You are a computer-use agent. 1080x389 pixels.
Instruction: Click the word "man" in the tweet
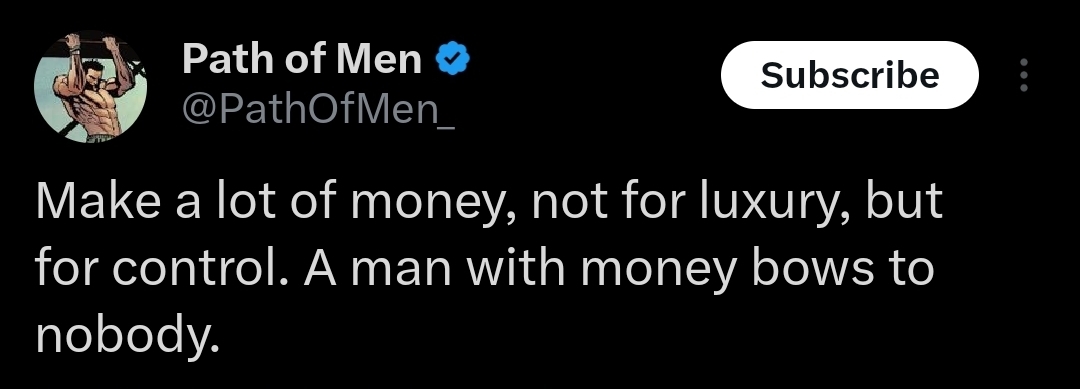pyautogui.click(x=400, y=271)
